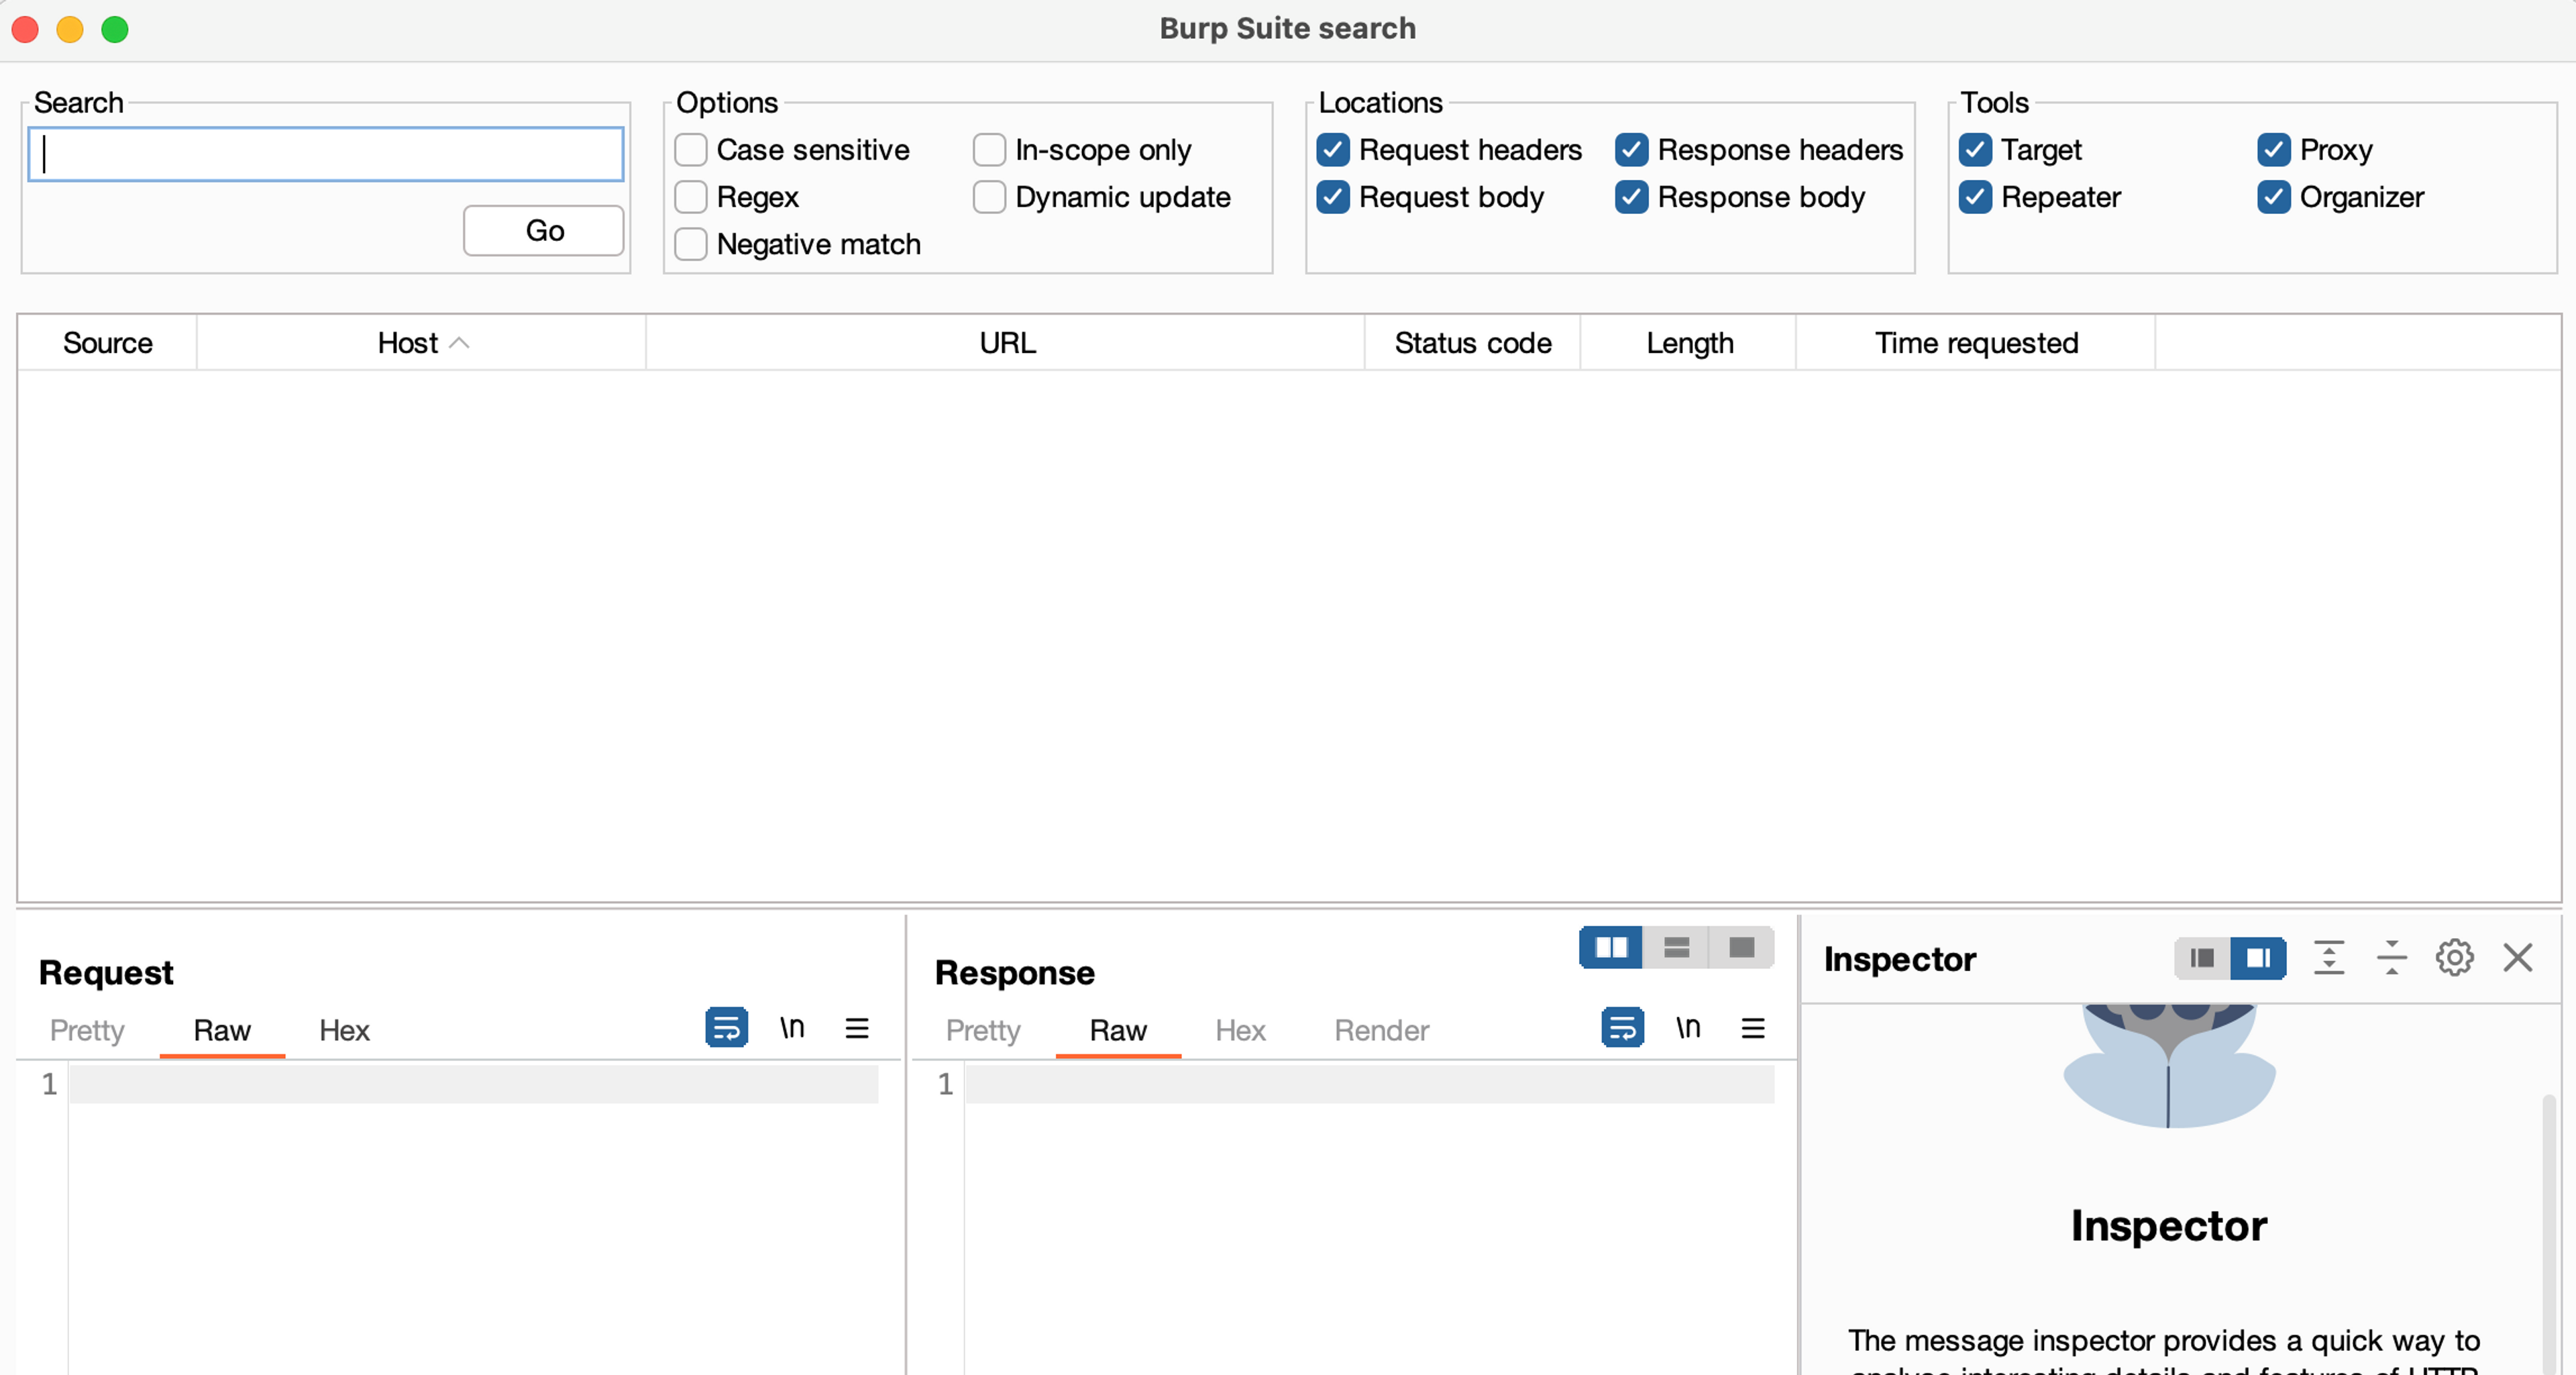Enable the Case sensitive checkbox
Screen dimensions: 2576x1375
[x=691, y=150]
